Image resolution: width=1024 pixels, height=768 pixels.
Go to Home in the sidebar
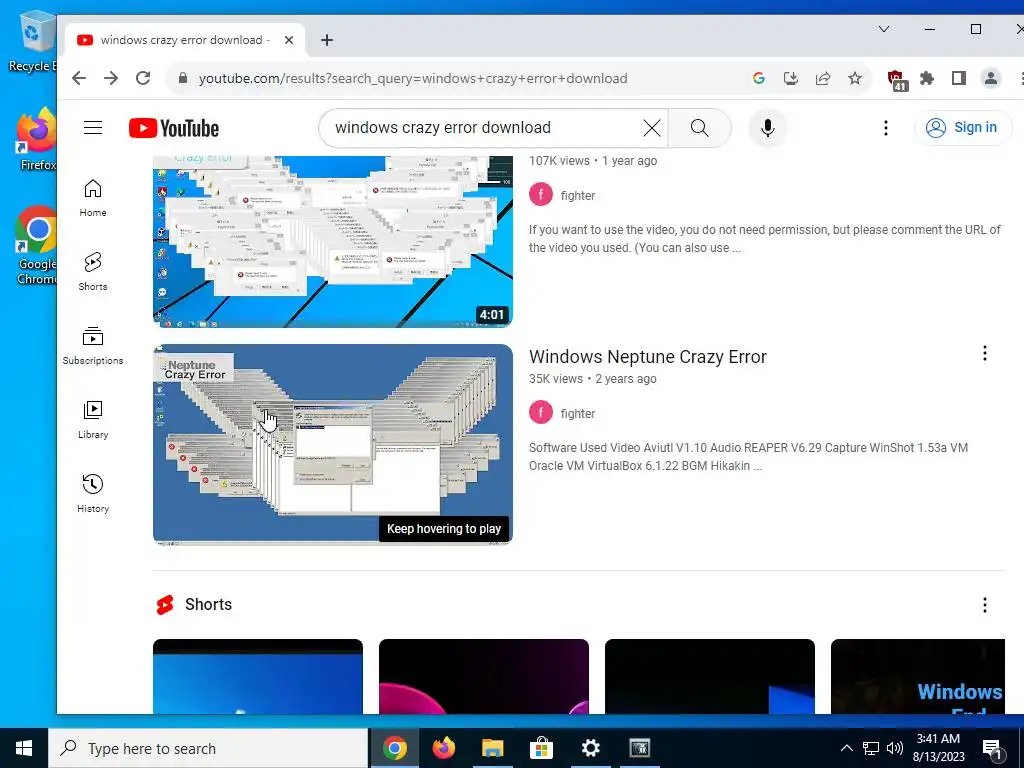93,198
